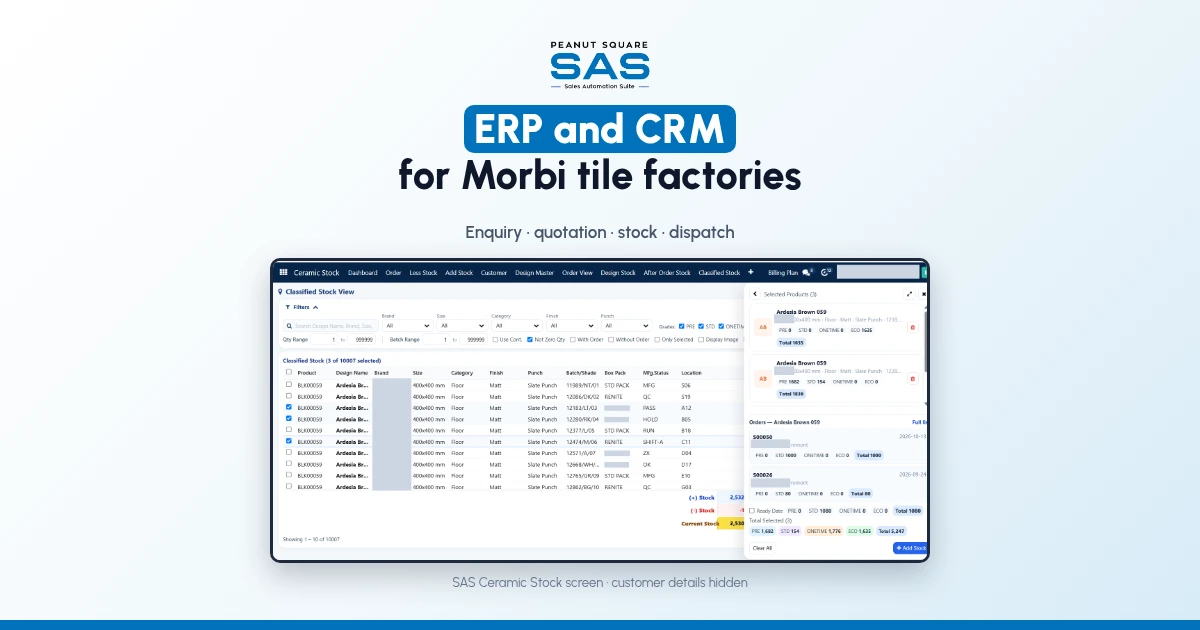The image size is (1200, 630).
Task: Toggle the select-all checkbox in table header
Action: pyautogui.click(x=289, y=372)
